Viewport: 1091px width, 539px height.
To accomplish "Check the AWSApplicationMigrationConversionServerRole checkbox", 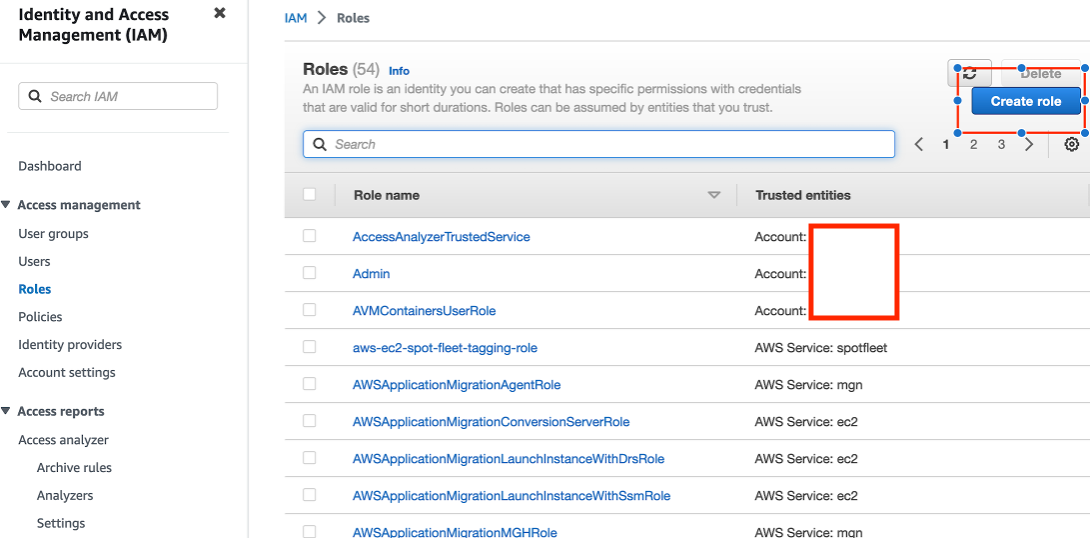I will [310, 420].
